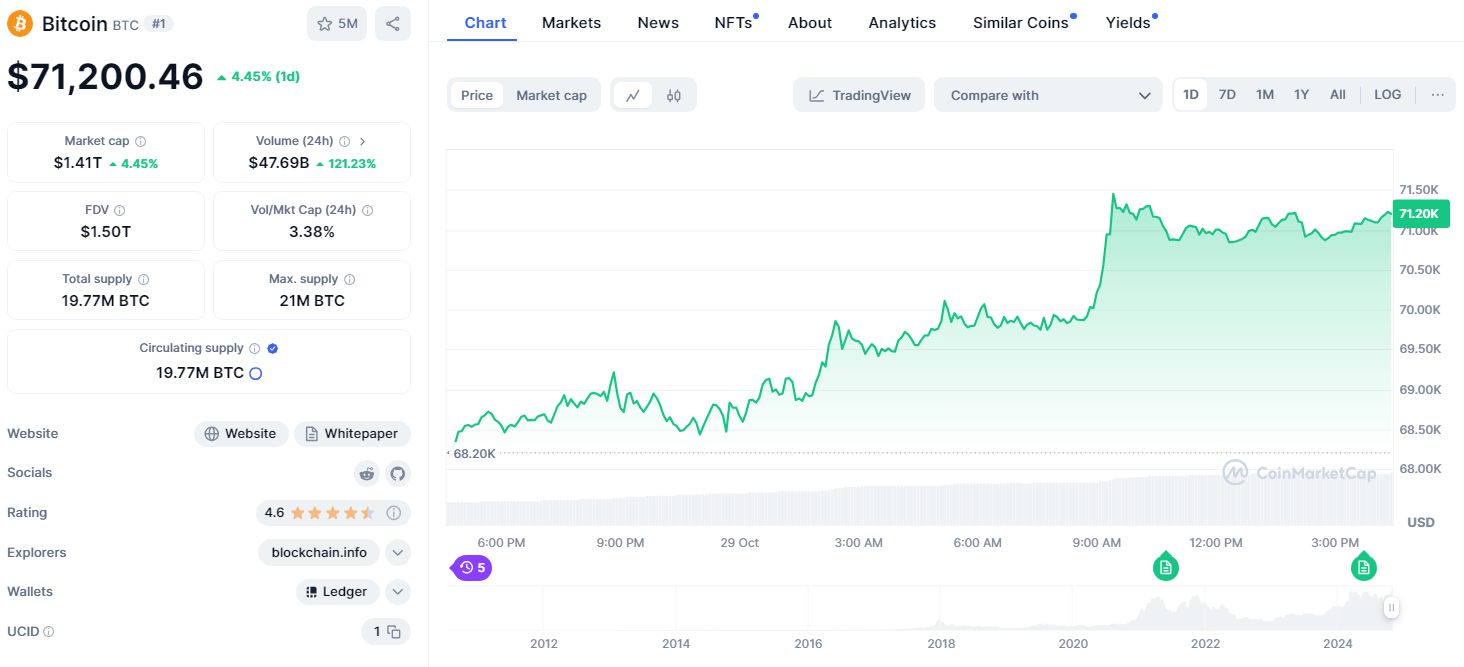
Task: Switch chart to Price view
Action: pyautogui.click(x=477, y=95)
